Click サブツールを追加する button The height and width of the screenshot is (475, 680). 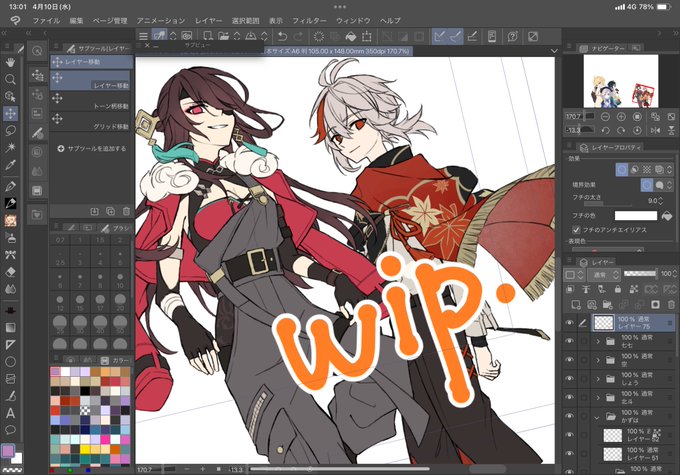(x=92, y=148)
